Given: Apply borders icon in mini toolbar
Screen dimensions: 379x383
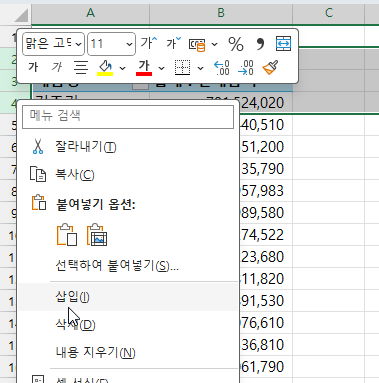Looking at the screenshot, I should [x=183, y=68].
